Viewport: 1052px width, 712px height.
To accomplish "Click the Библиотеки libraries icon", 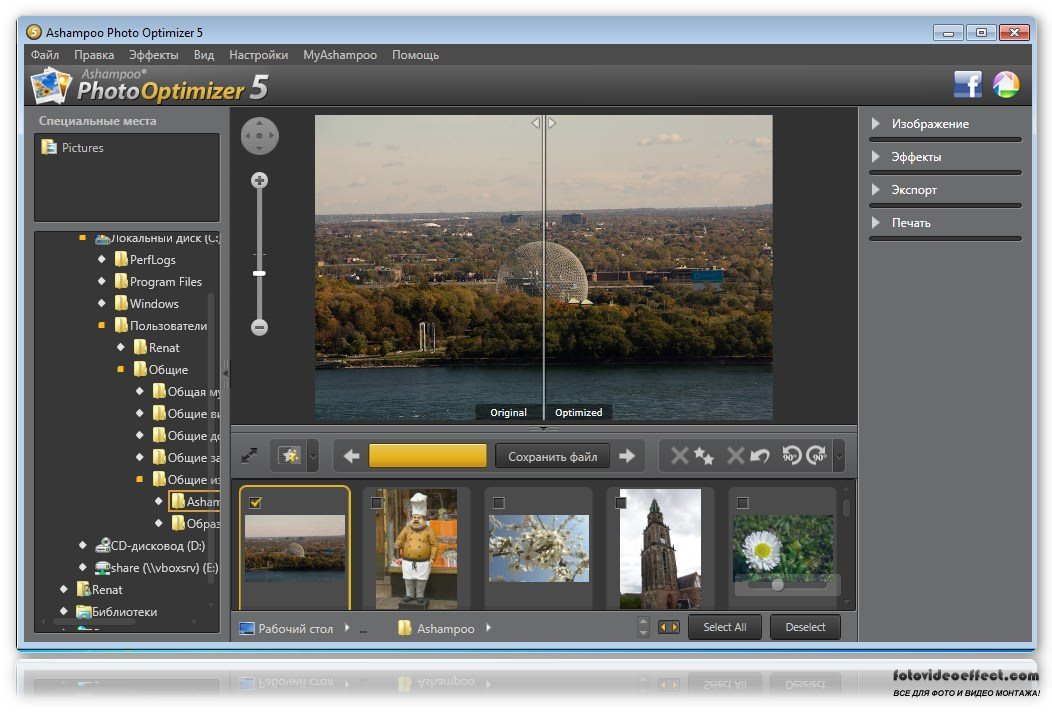I will click(x=83, y=611).
